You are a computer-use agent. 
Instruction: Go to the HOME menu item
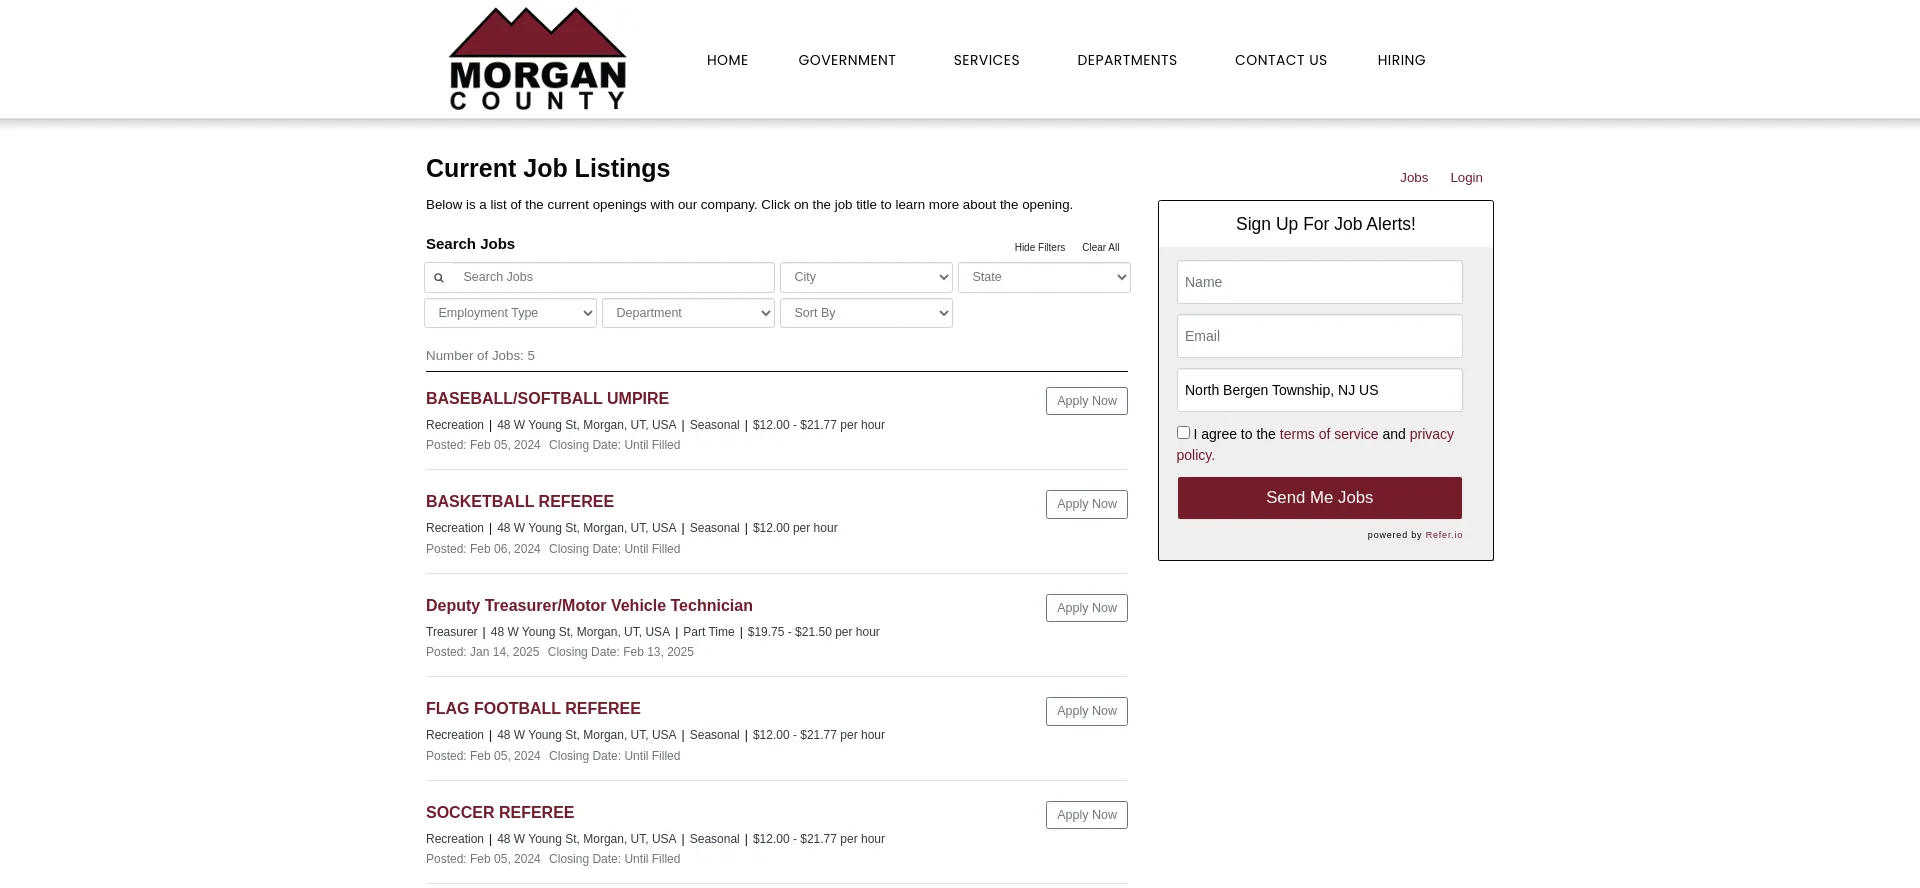[x=727, y=60]
